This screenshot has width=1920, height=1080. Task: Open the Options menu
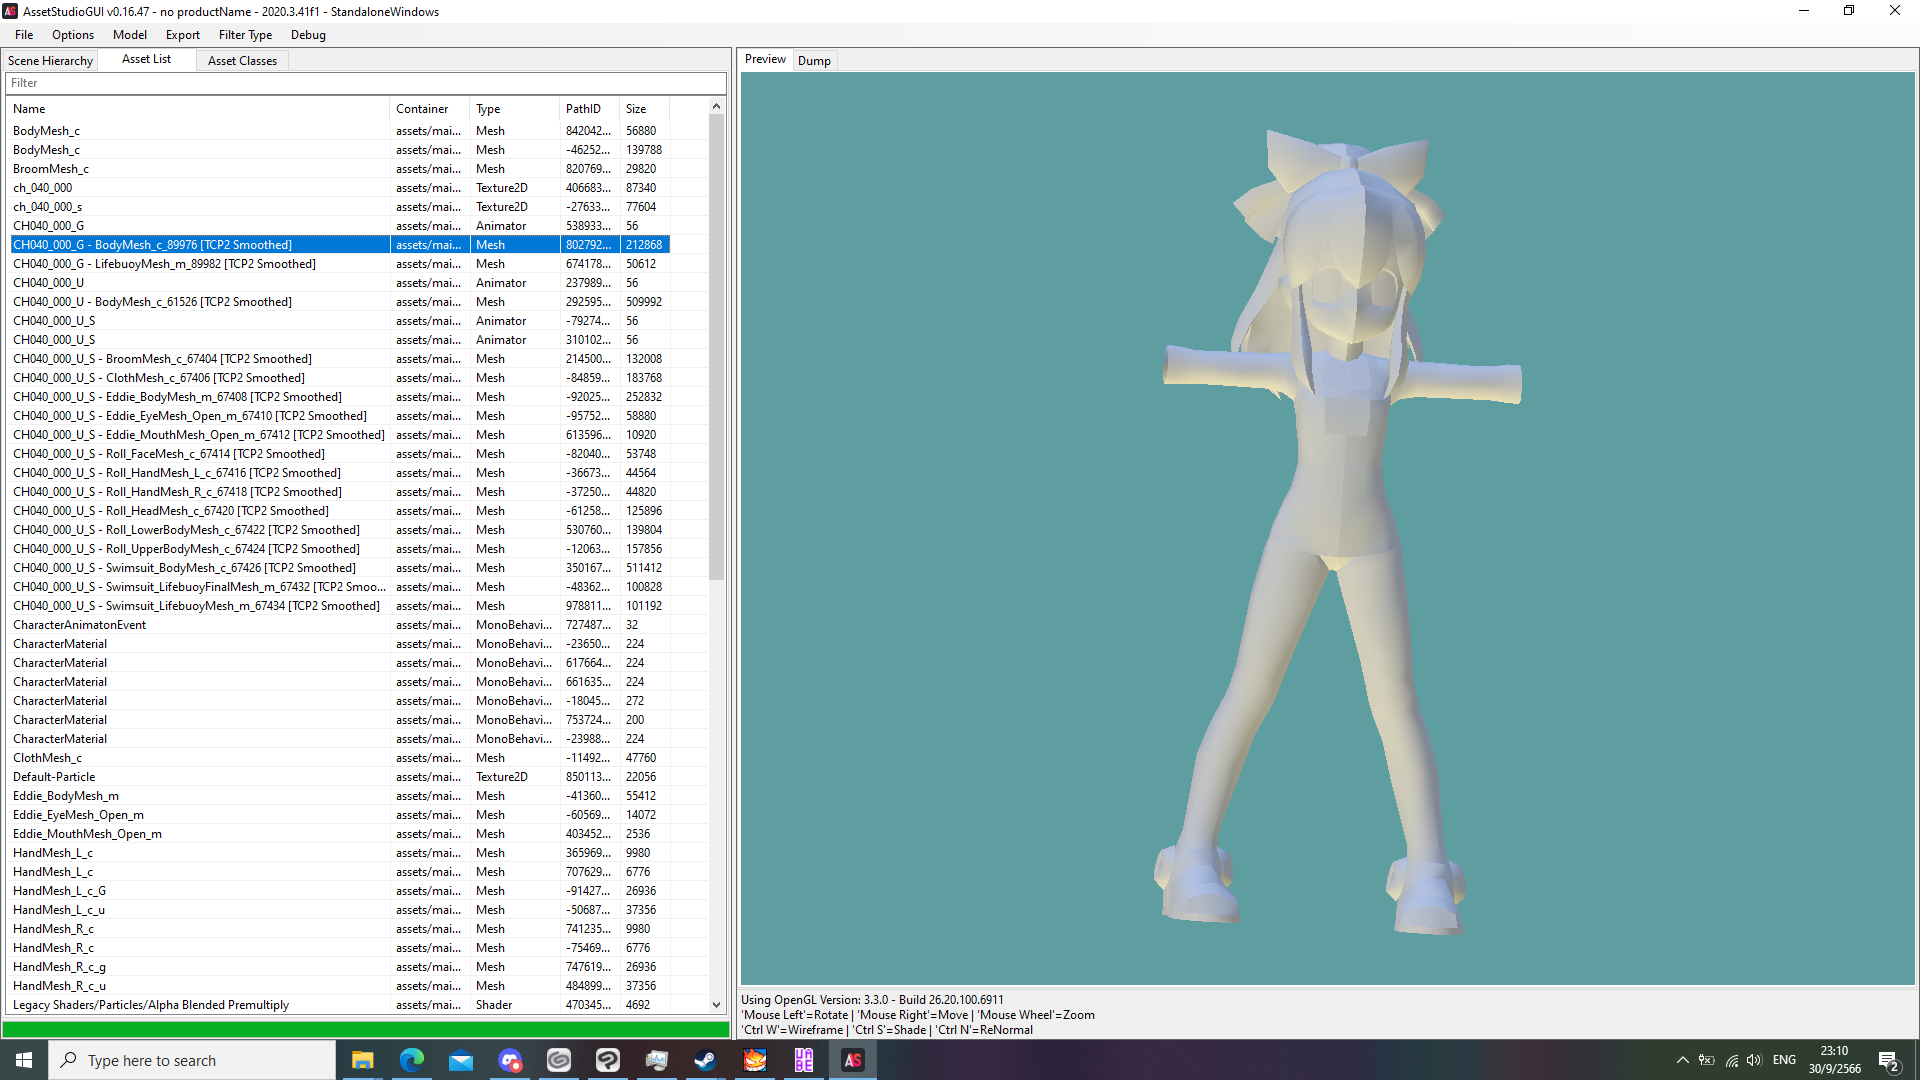(73, 35)
